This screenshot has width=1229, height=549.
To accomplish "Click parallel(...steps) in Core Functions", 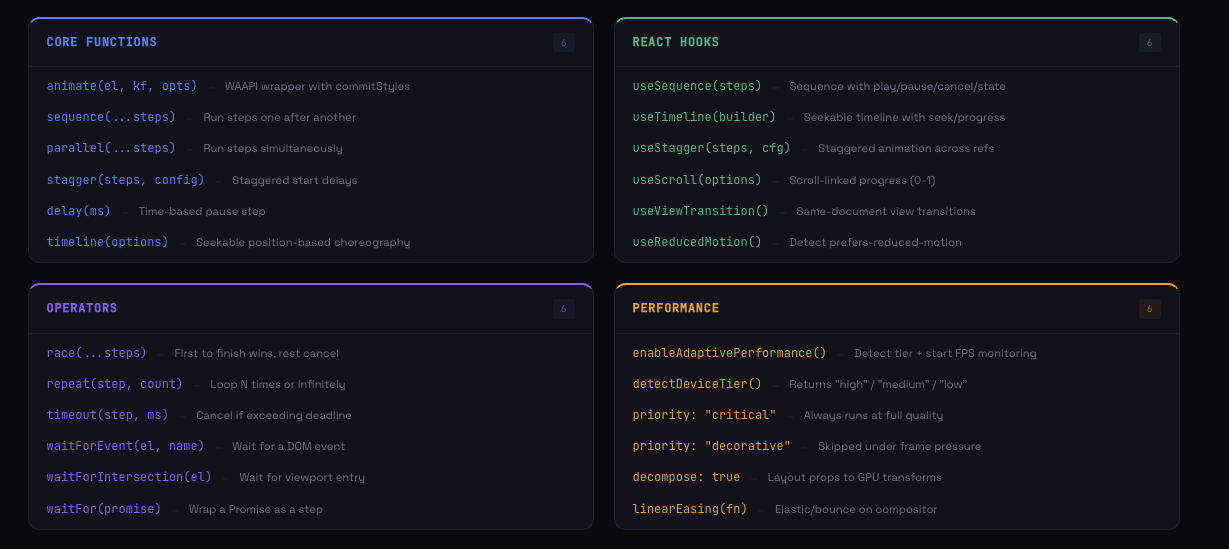I will [x=111, y=148].
